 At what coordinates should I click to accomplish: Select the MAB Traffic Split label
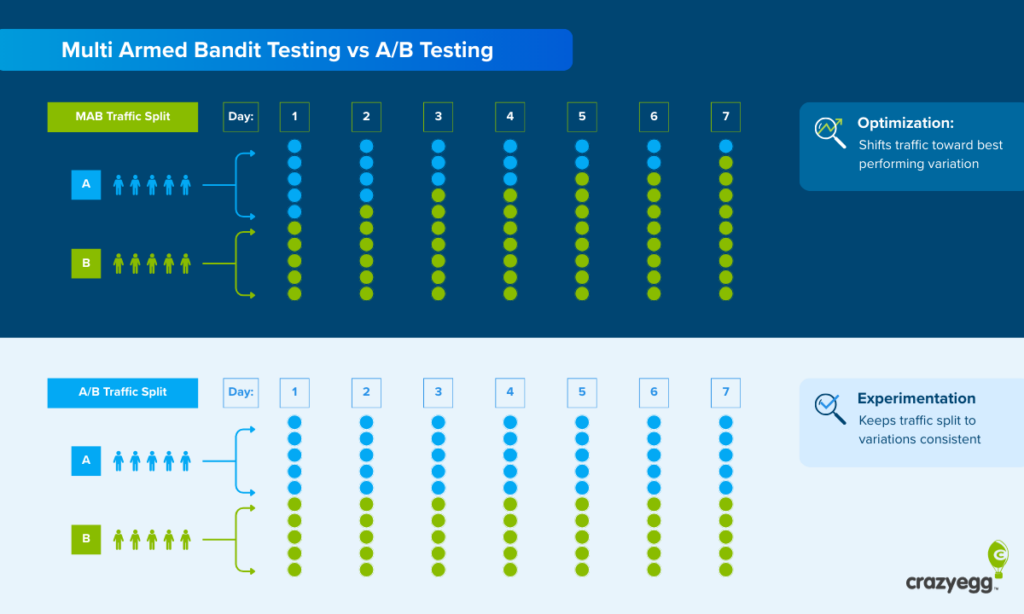[123, 117]
